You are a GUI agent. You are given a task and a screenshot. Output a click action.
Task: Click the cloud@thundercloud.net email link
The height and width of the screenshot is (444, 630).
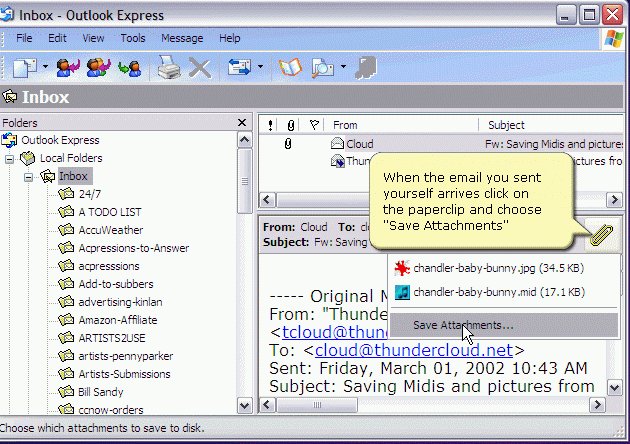point(414,350)
